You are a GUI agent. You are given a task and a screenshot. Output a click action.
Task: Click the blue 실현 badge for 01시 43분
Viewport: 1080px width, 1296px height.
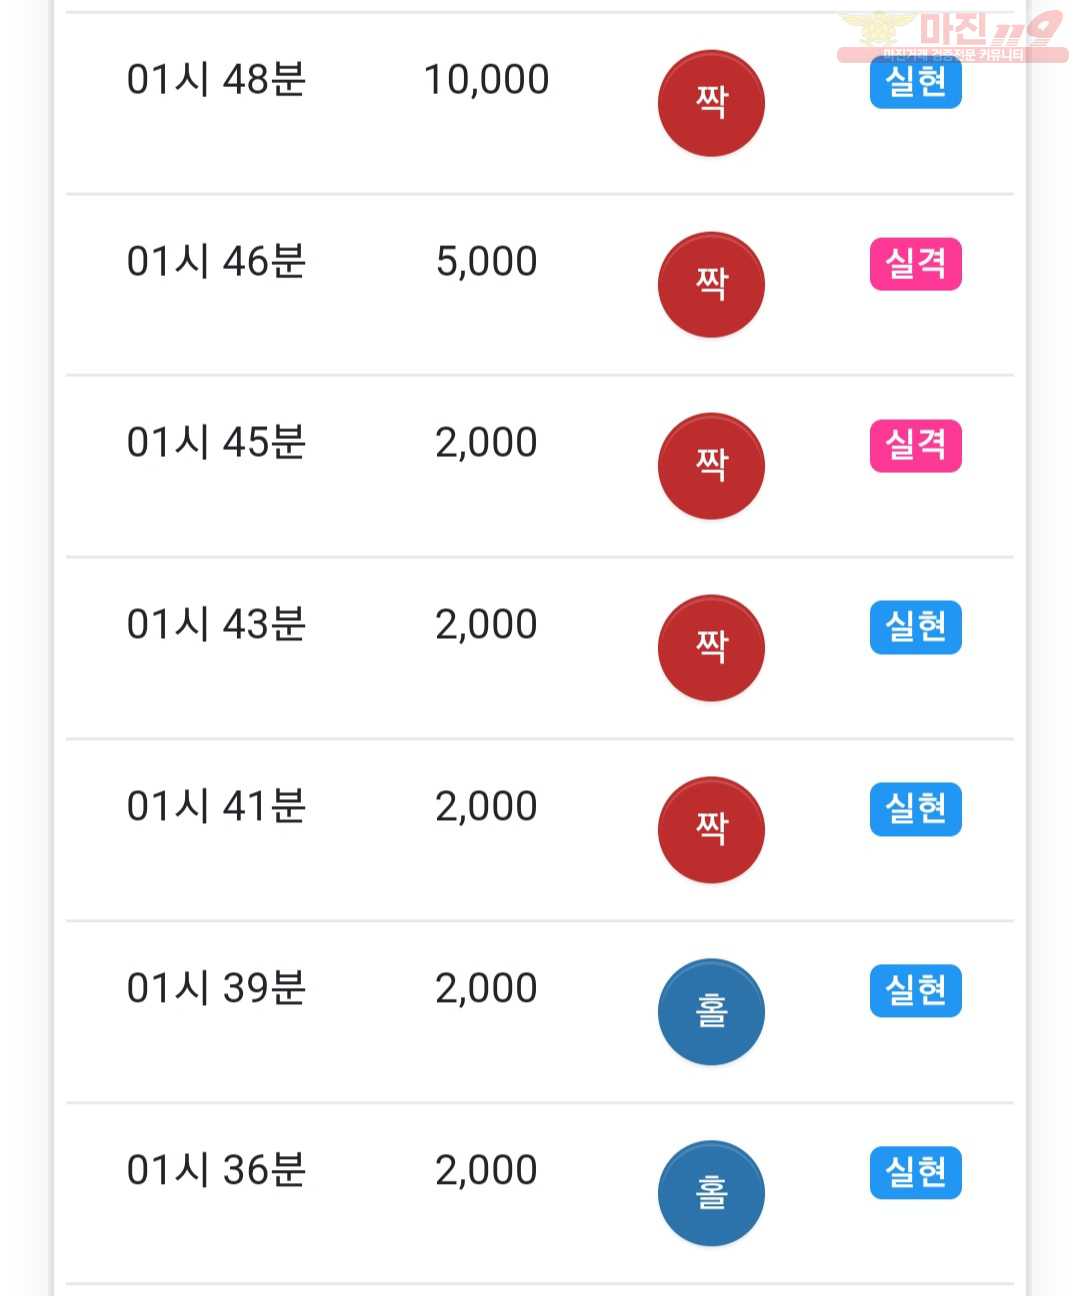916,627
